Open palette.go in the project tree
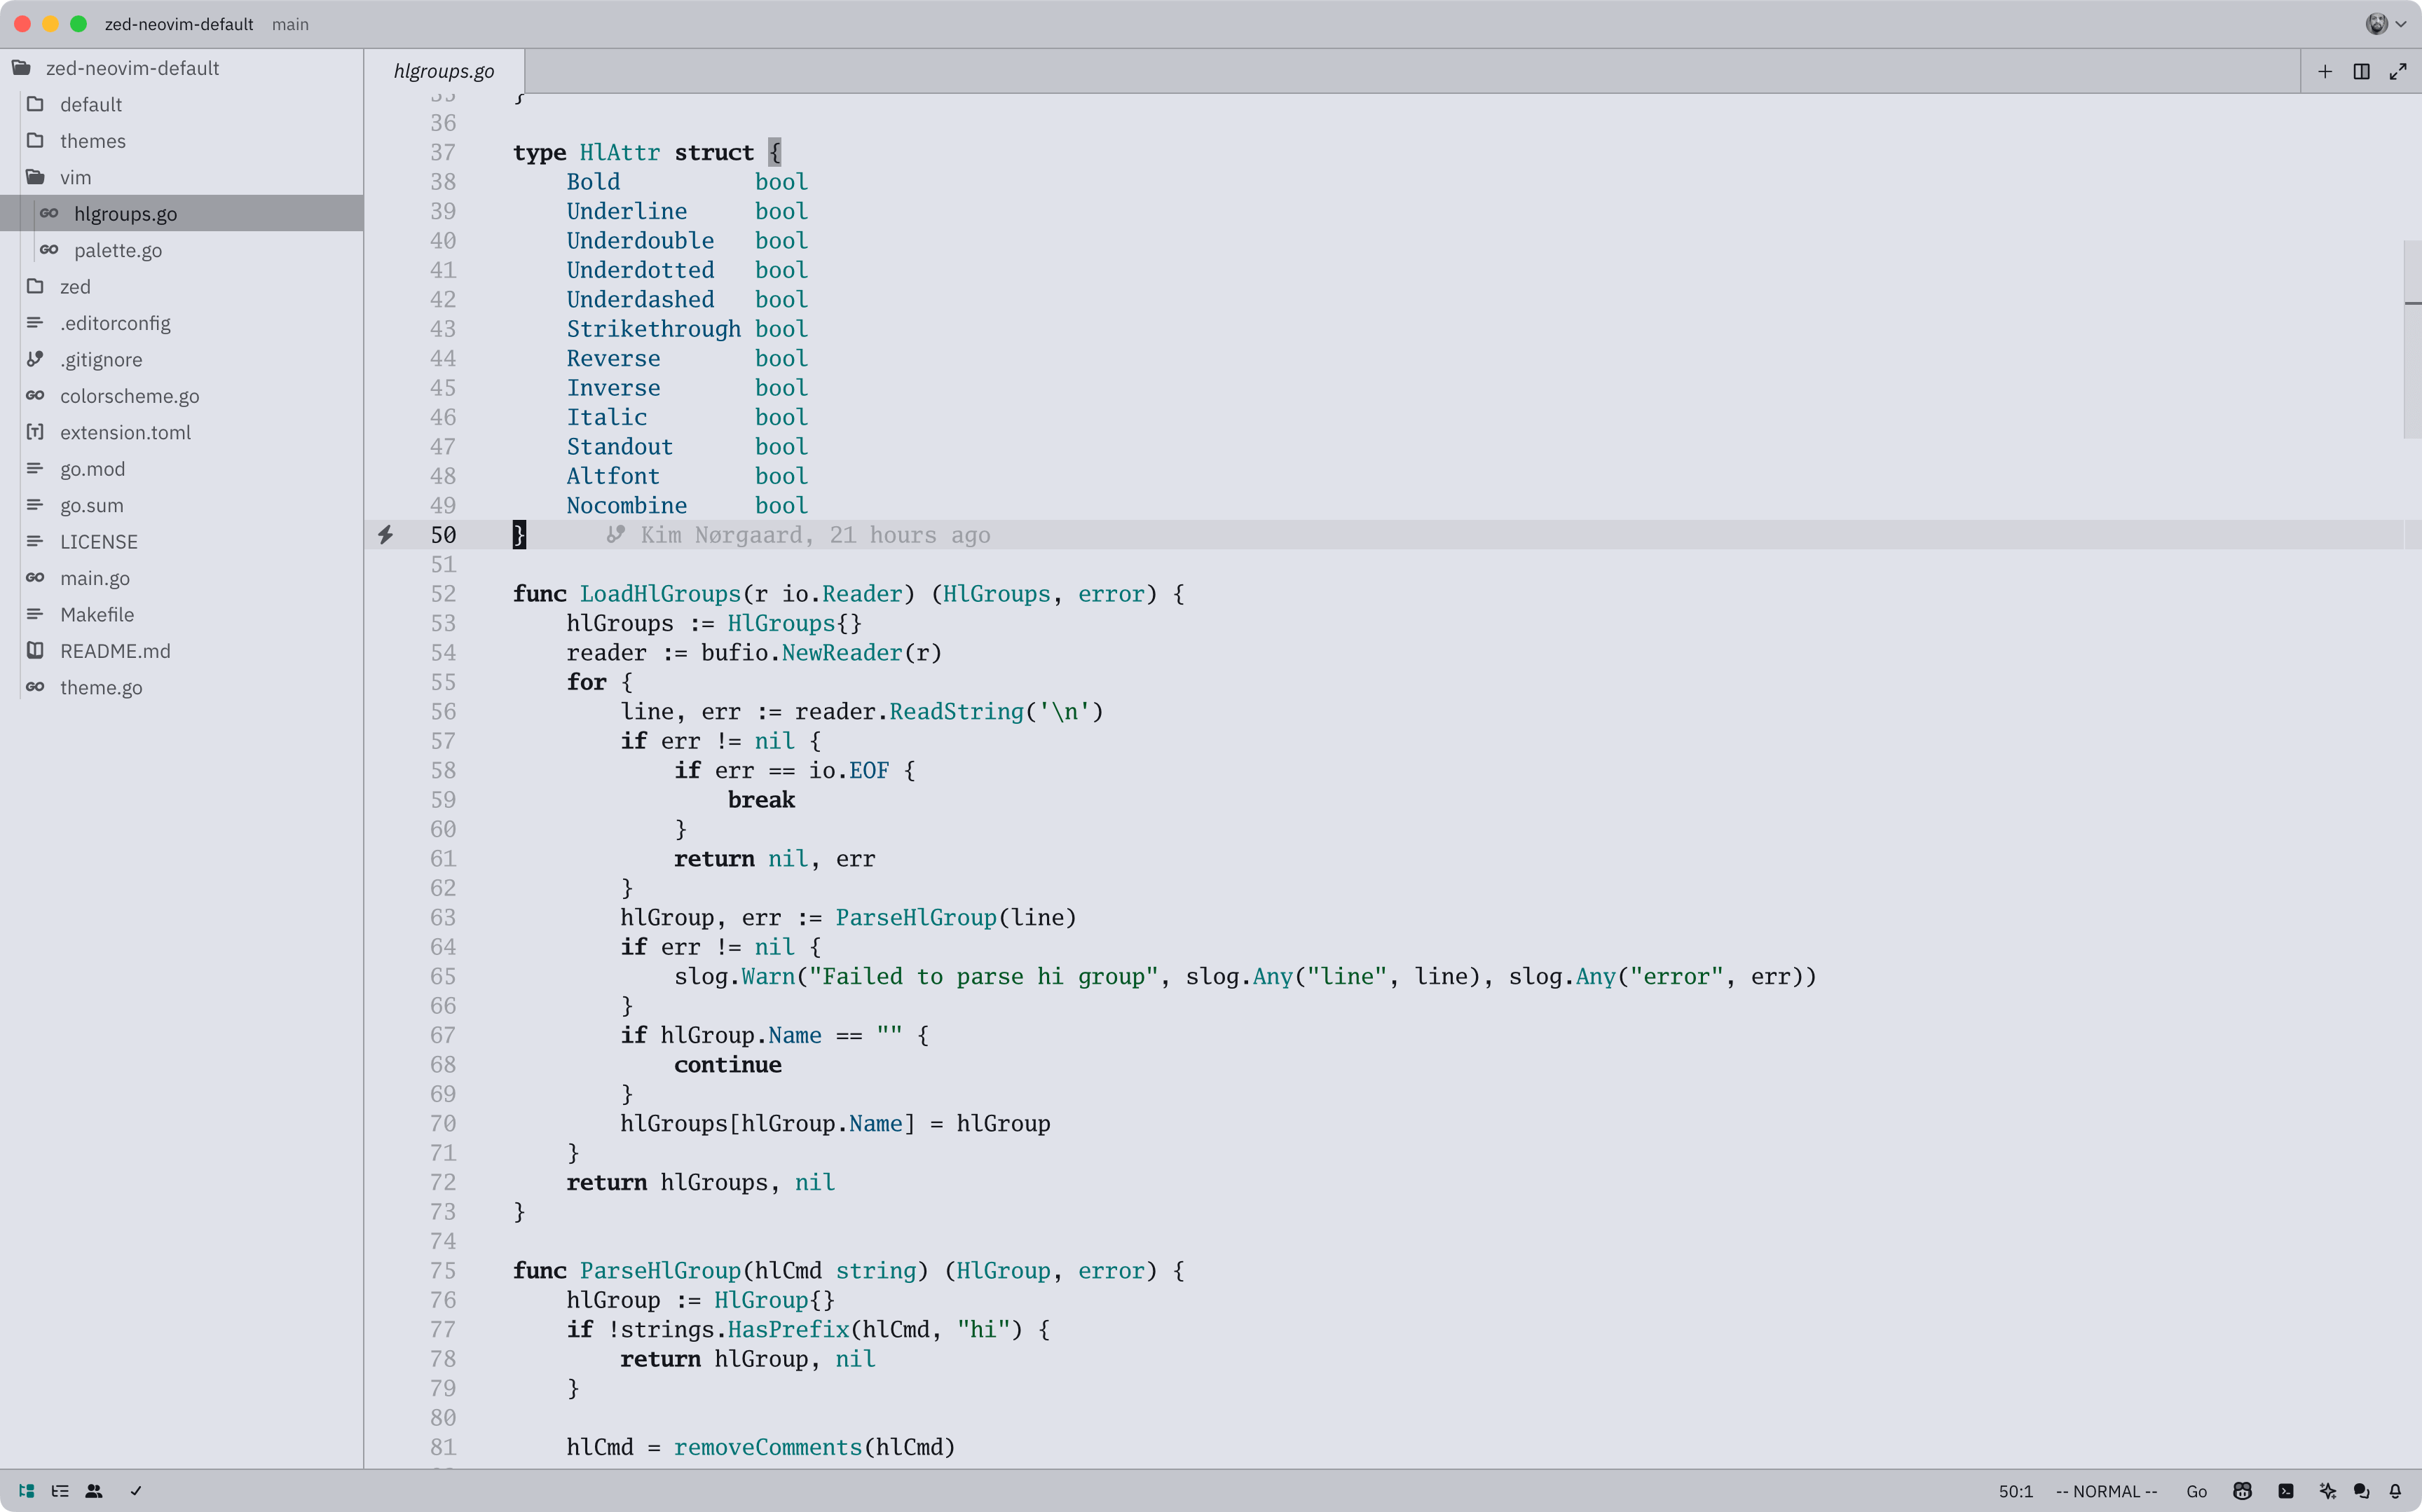 [x=181, y=250]
